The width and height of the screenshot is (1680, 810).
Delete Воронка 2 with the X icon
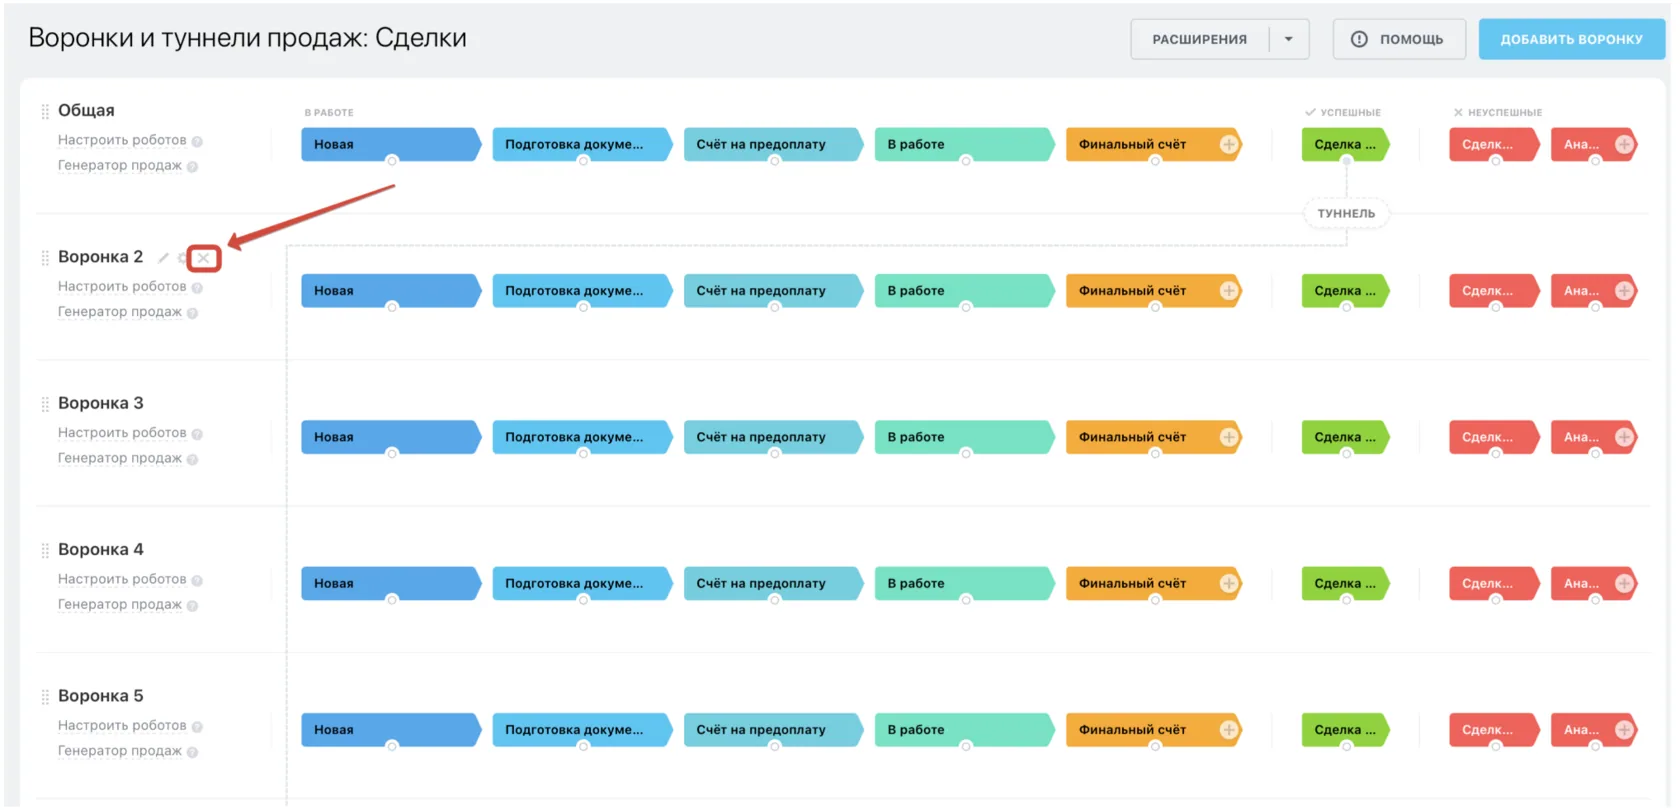tap(203, 258)
